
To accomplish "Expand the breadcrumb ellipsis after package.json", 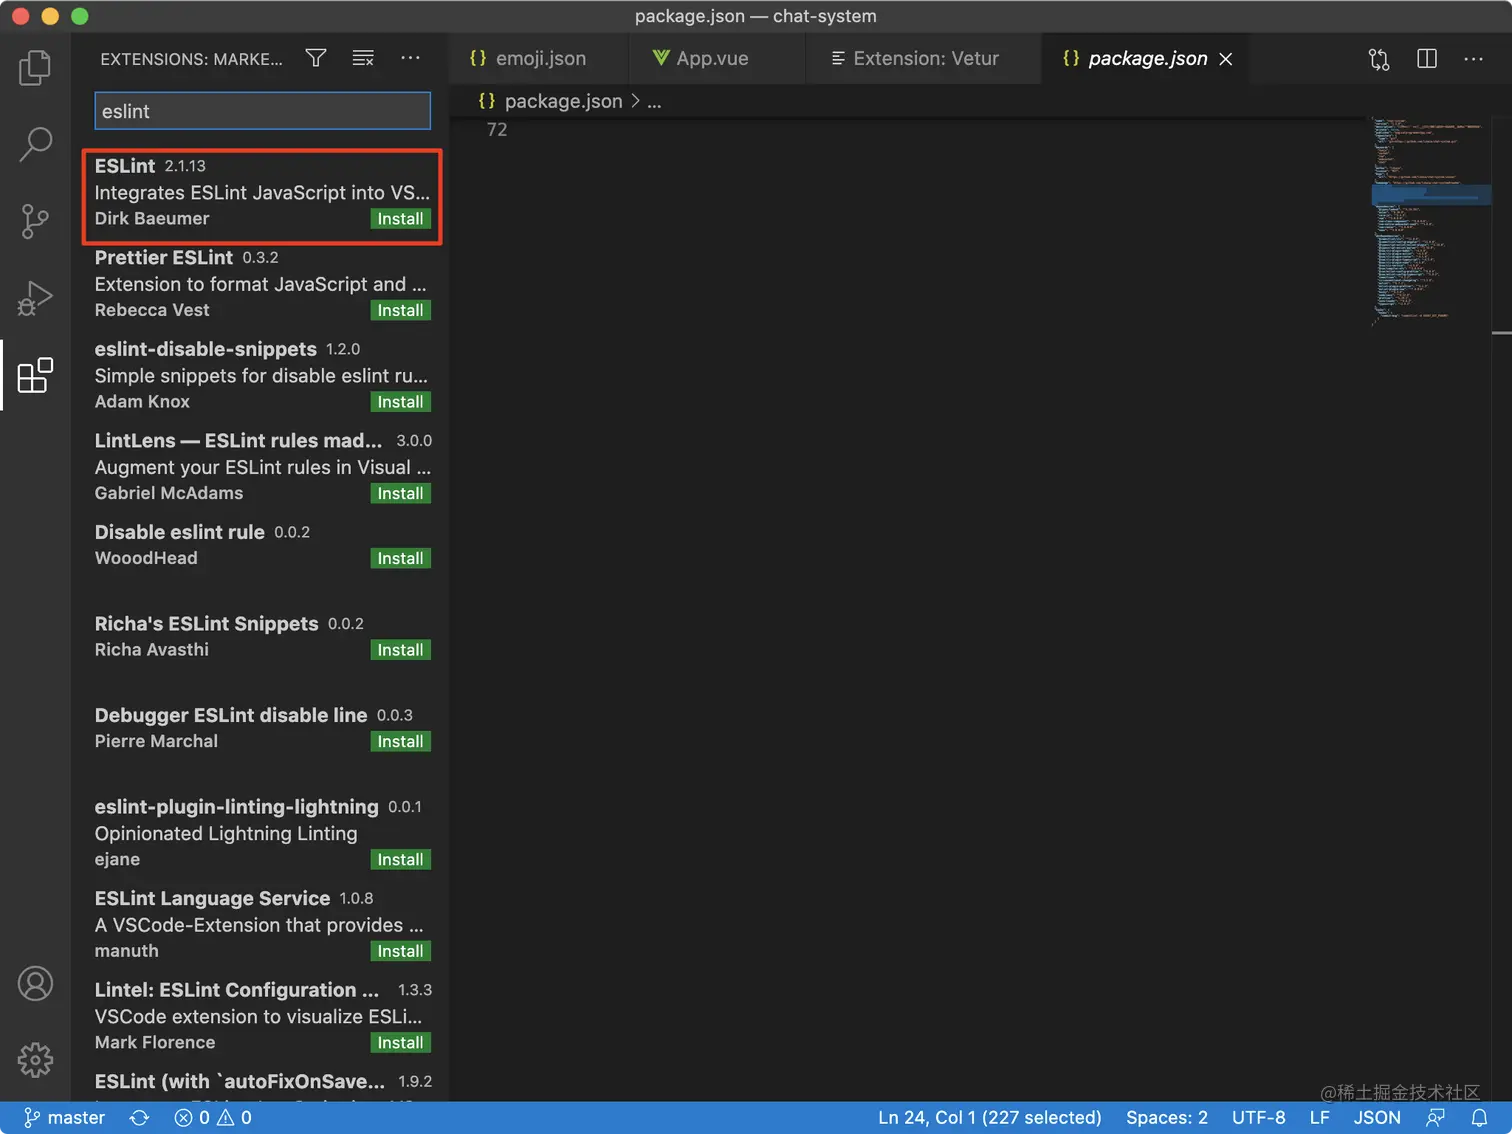I will pyautogui.click(x=654, y=101).
